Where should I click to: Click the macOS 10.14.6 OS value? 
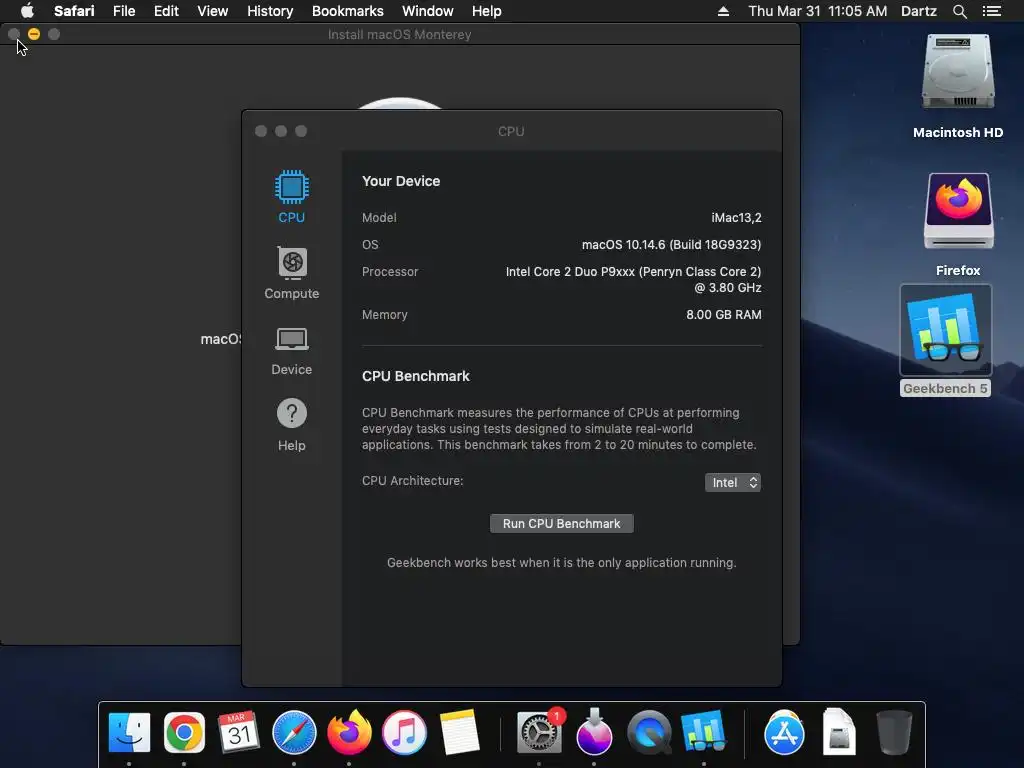tap(671, 244)
